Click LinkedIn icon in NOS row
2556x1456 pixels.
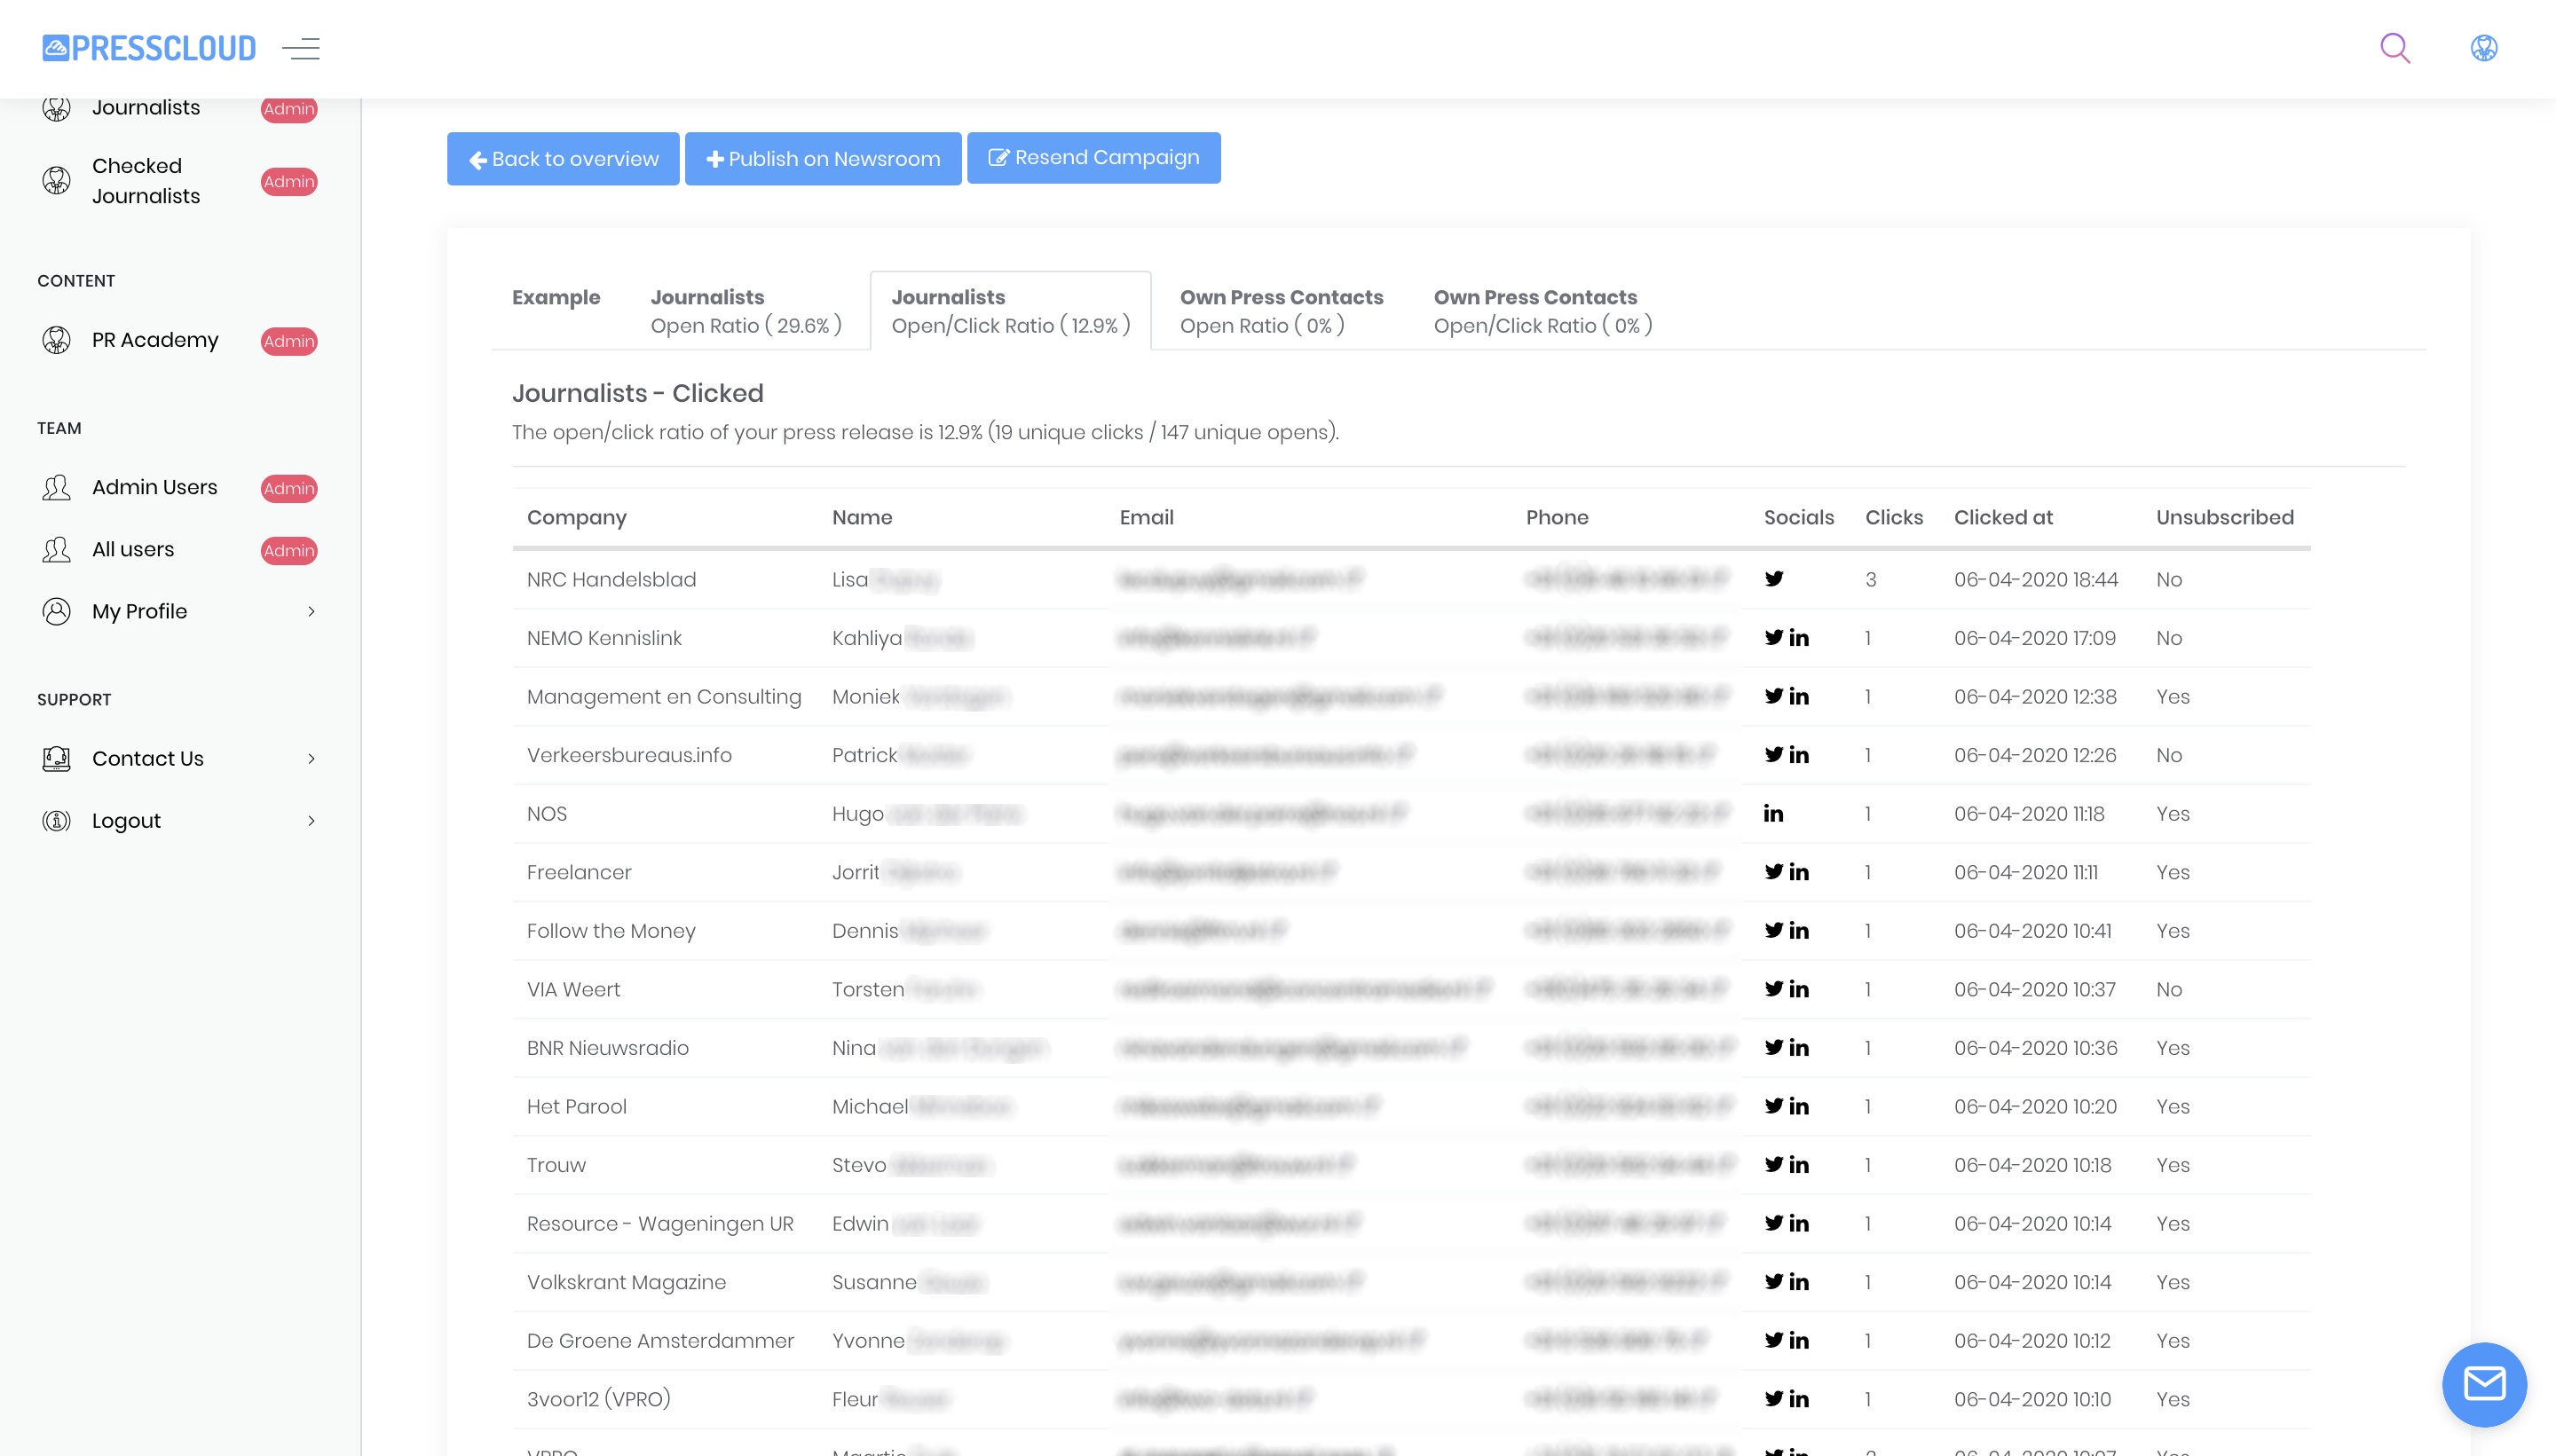(1773, 814)
